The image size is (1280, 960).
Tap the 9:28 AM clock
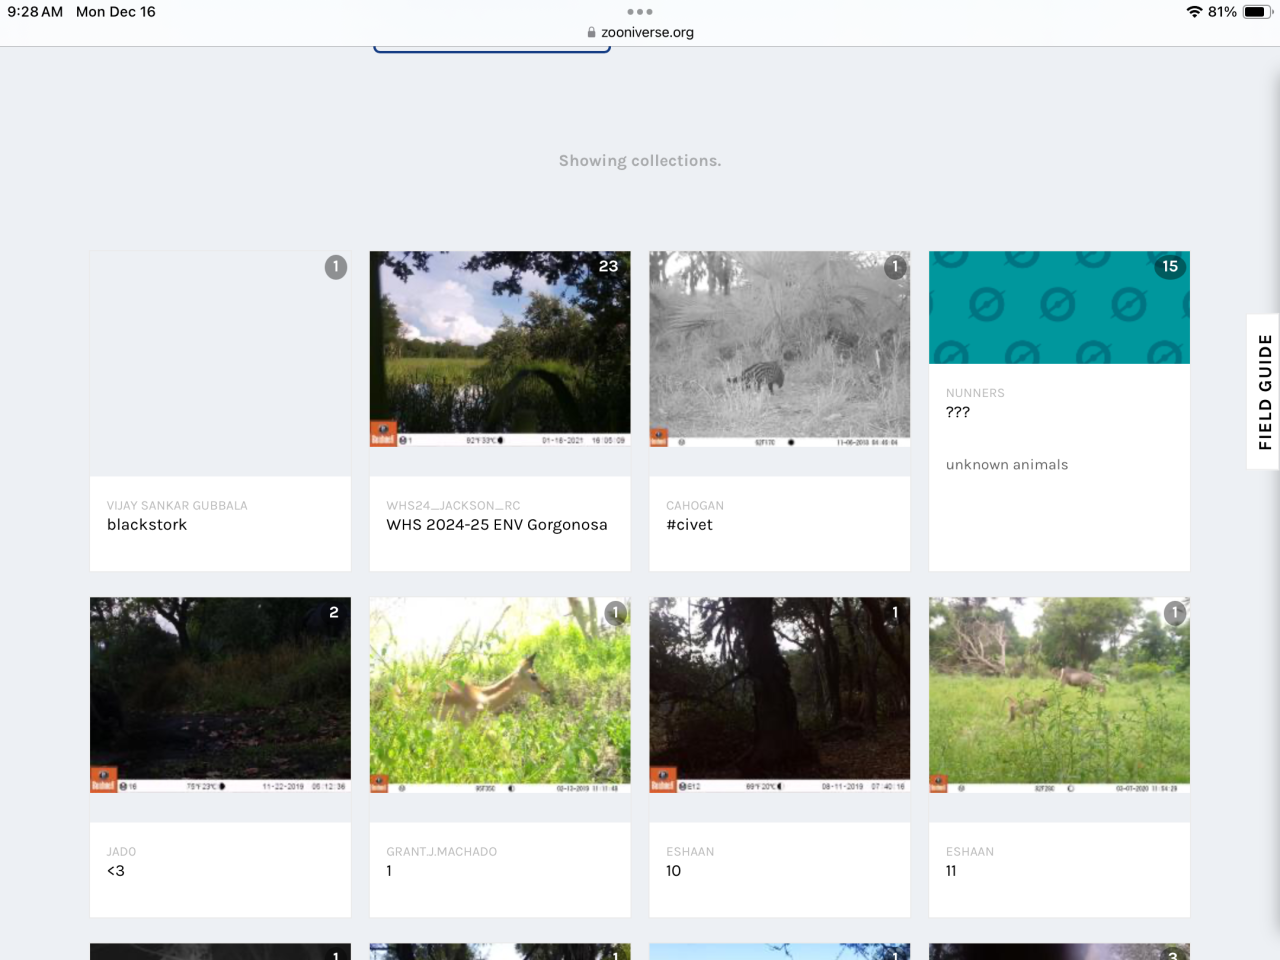pos(35,12)
